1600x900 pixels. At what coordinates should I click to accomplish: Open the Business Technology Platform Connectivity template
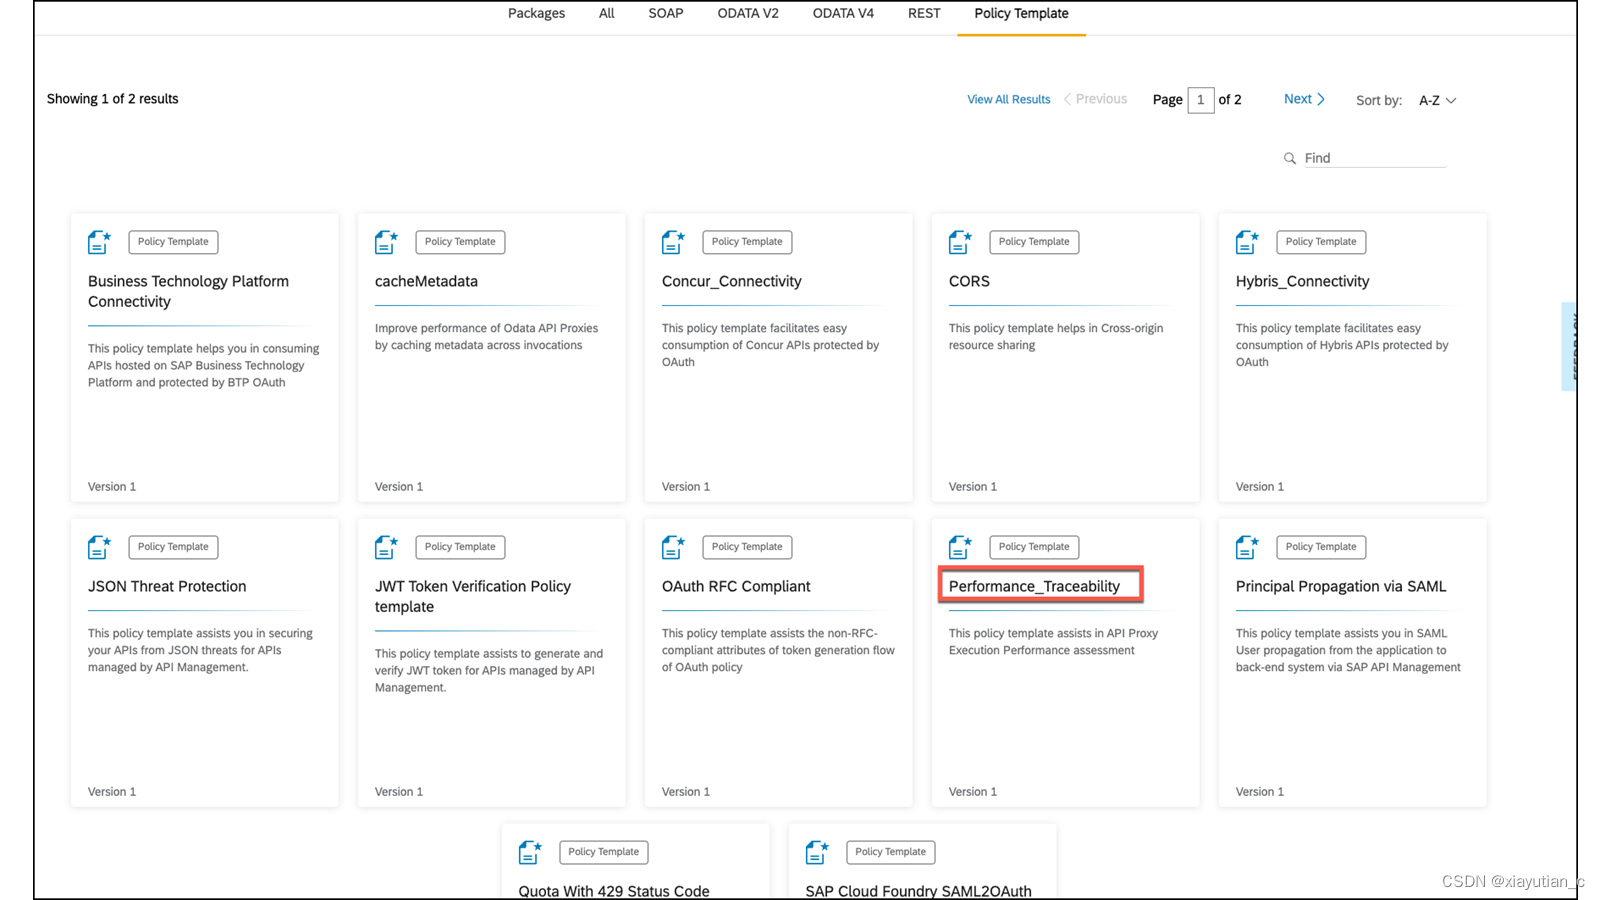(x=188, y=291)
